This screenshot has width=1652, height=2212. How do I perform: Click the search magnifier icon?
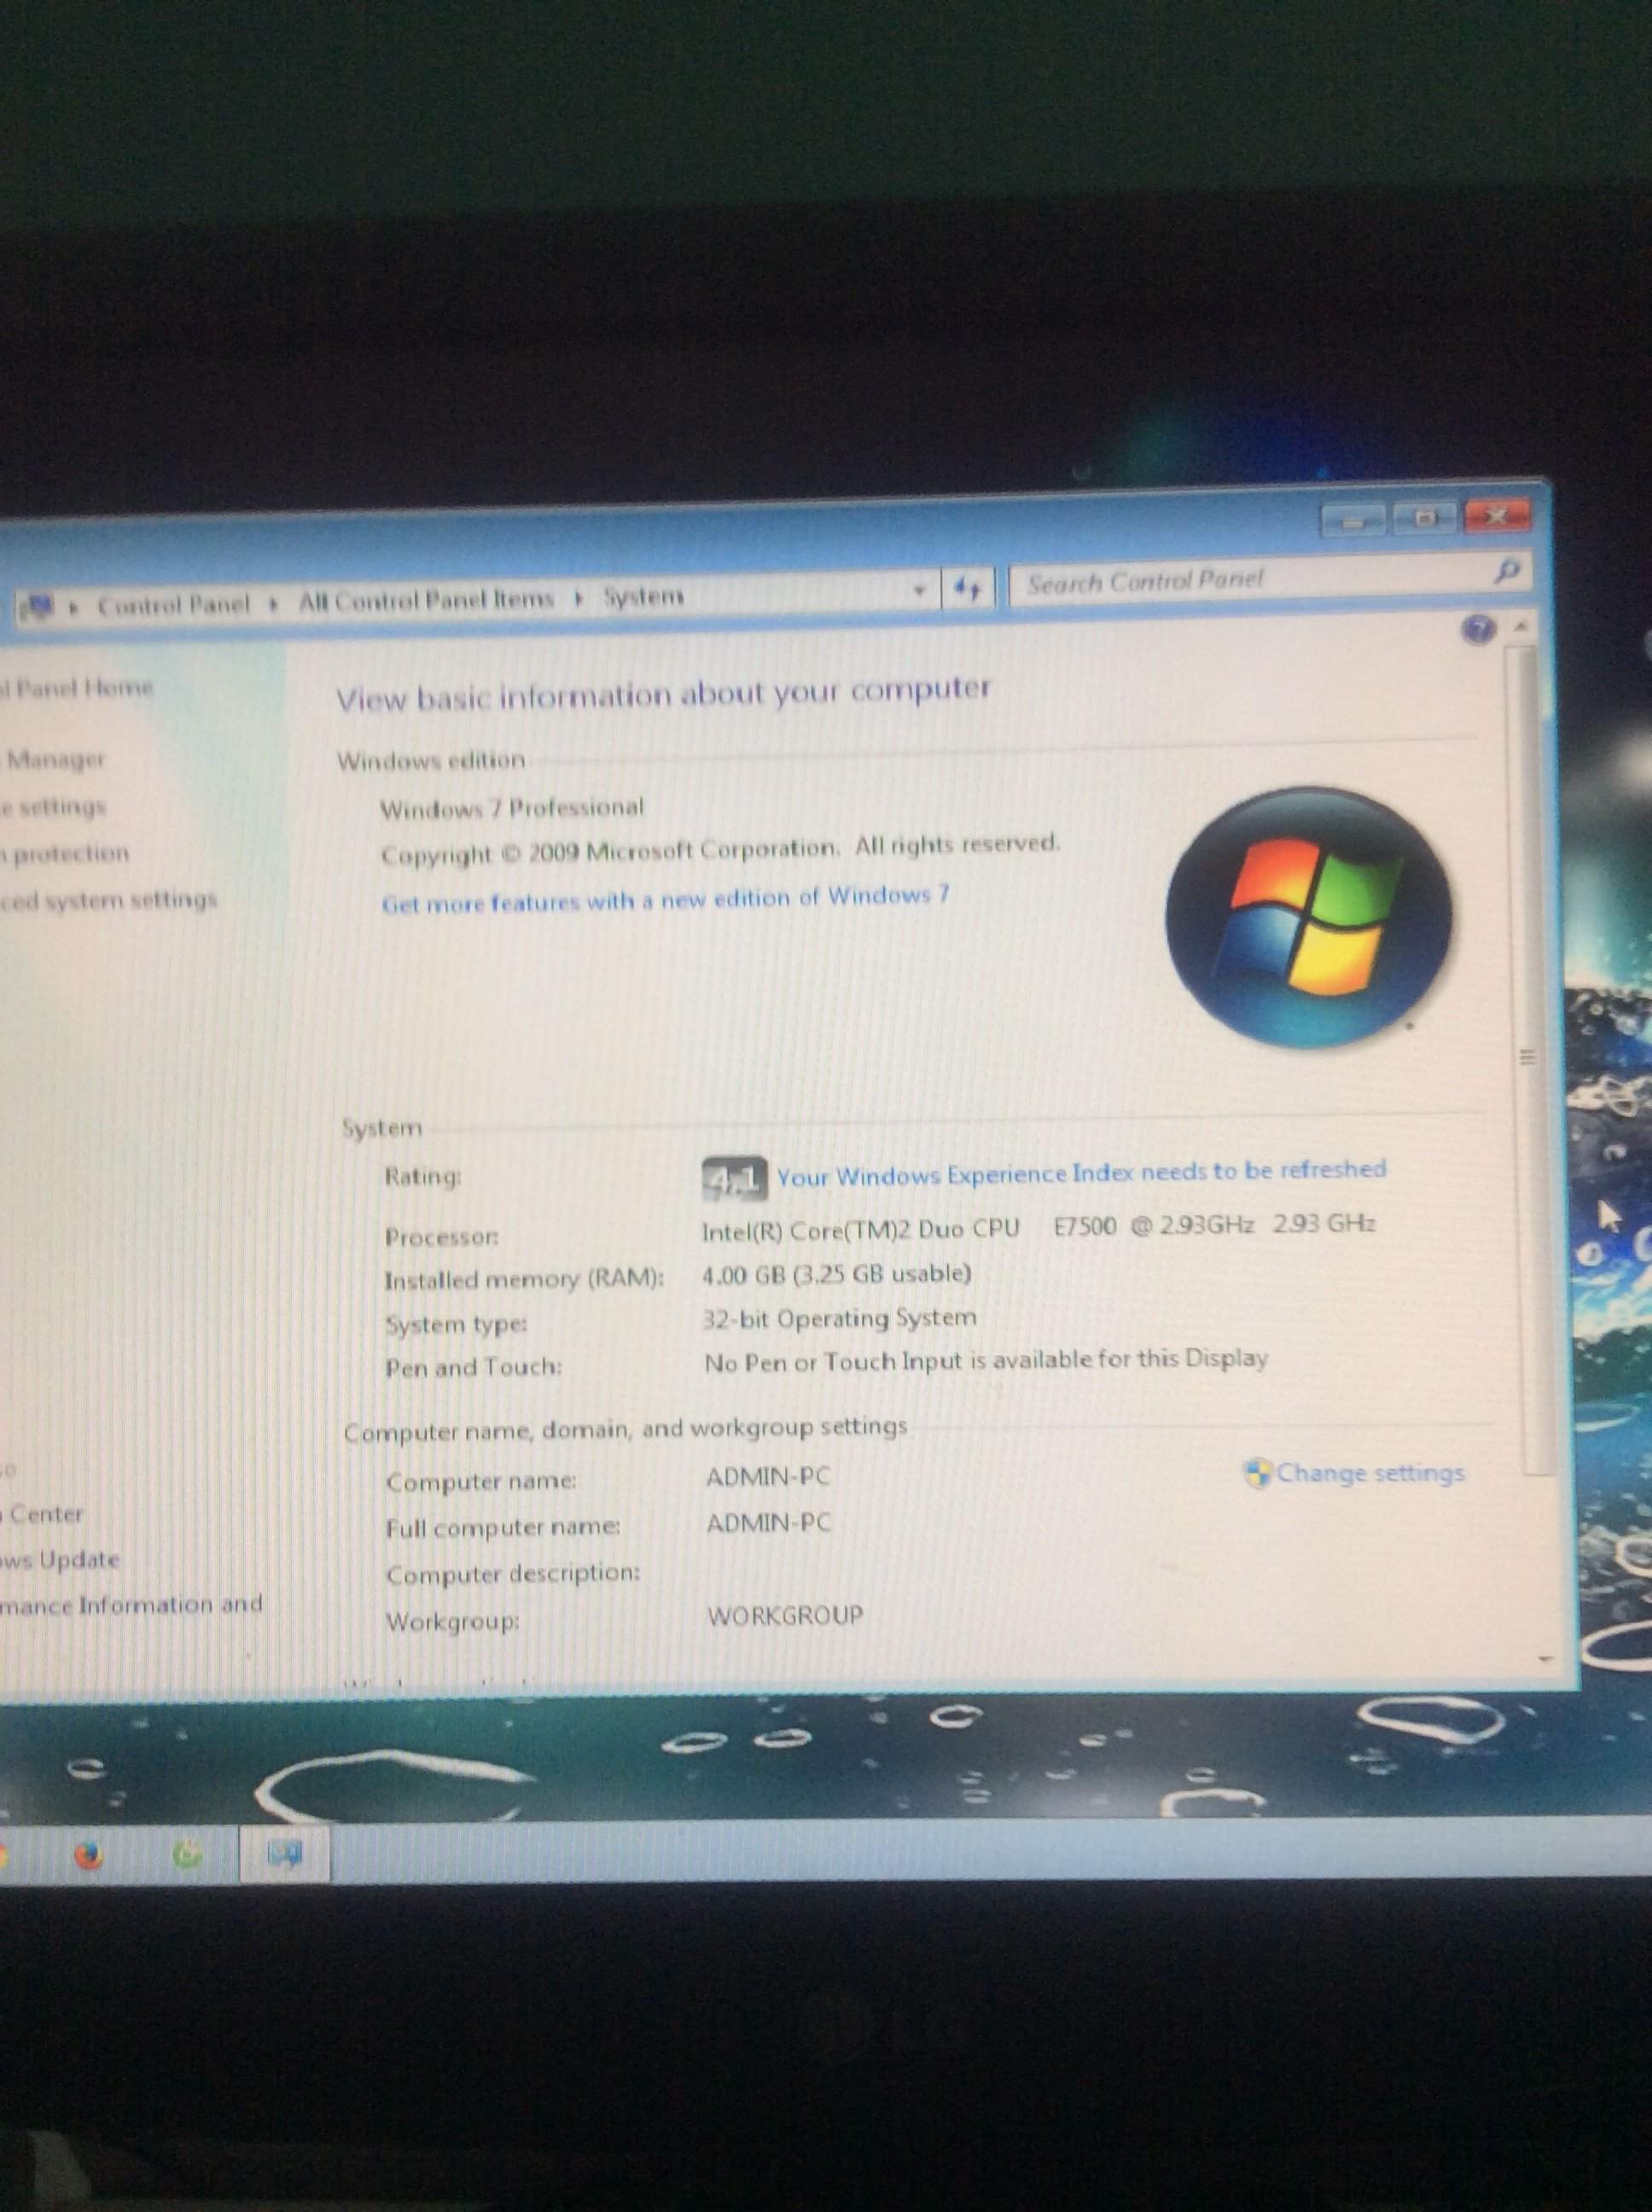coord(1508,570)
